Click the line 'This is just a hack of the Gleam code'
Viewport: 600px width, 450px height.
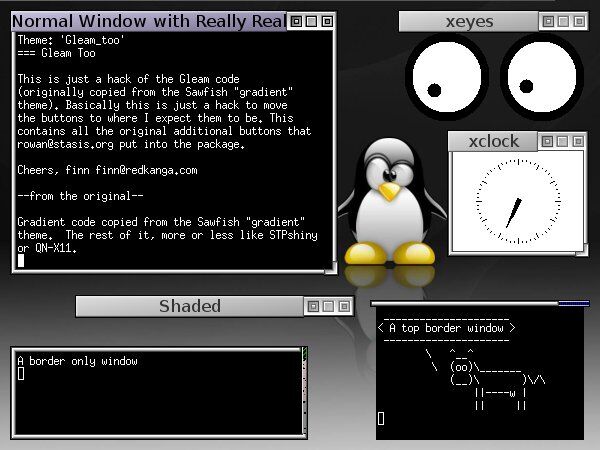click(129, 79)
